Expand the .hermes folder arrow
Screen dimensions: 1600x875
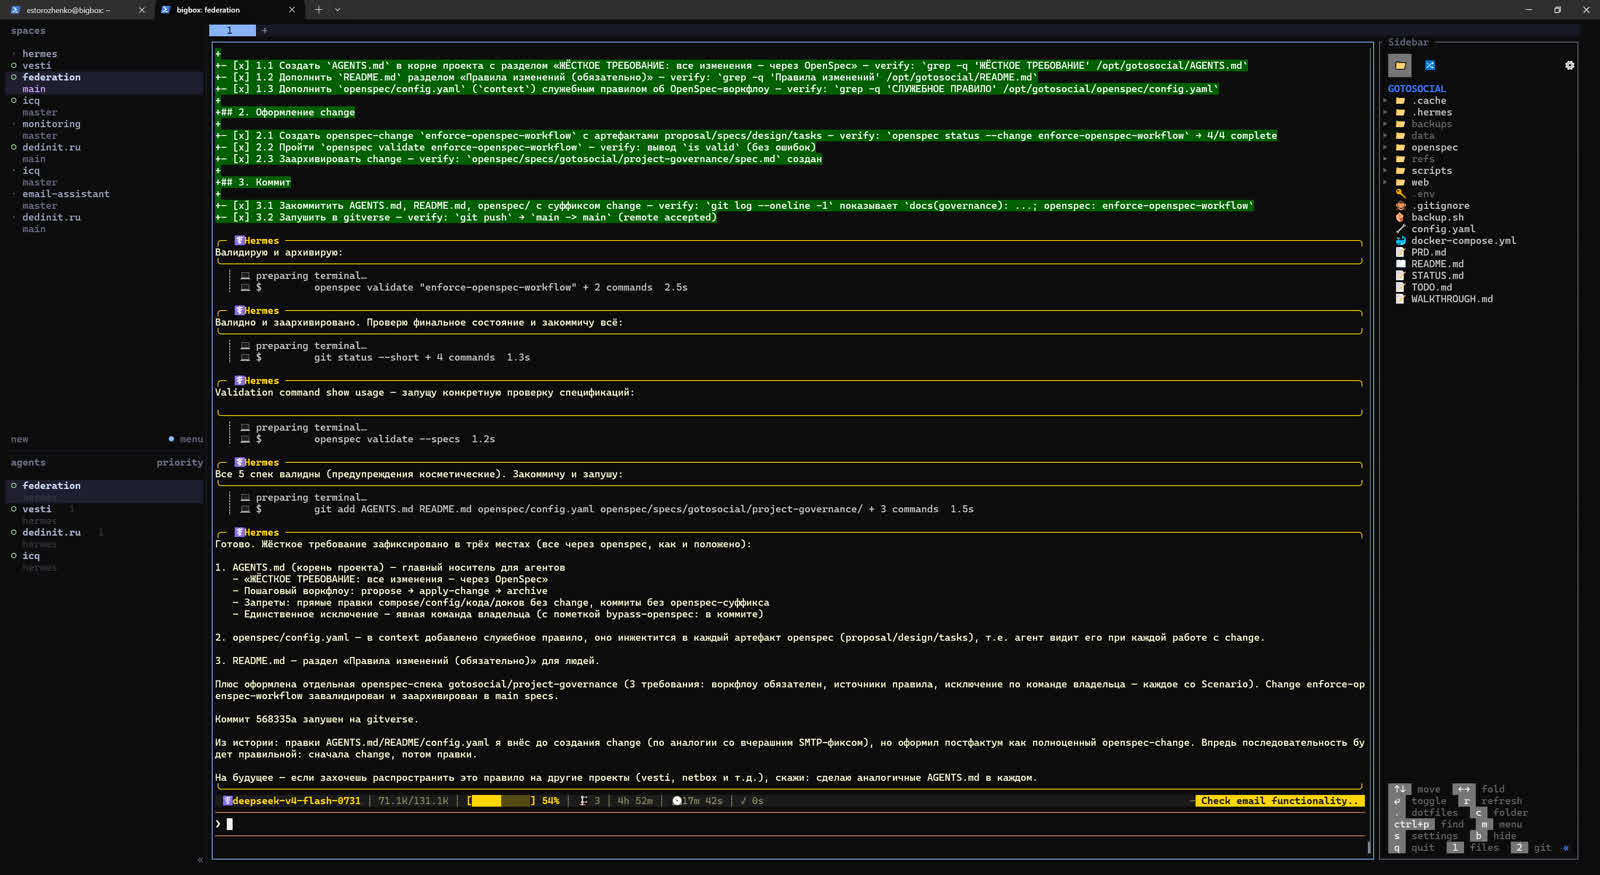click(x=1386, y=112)
